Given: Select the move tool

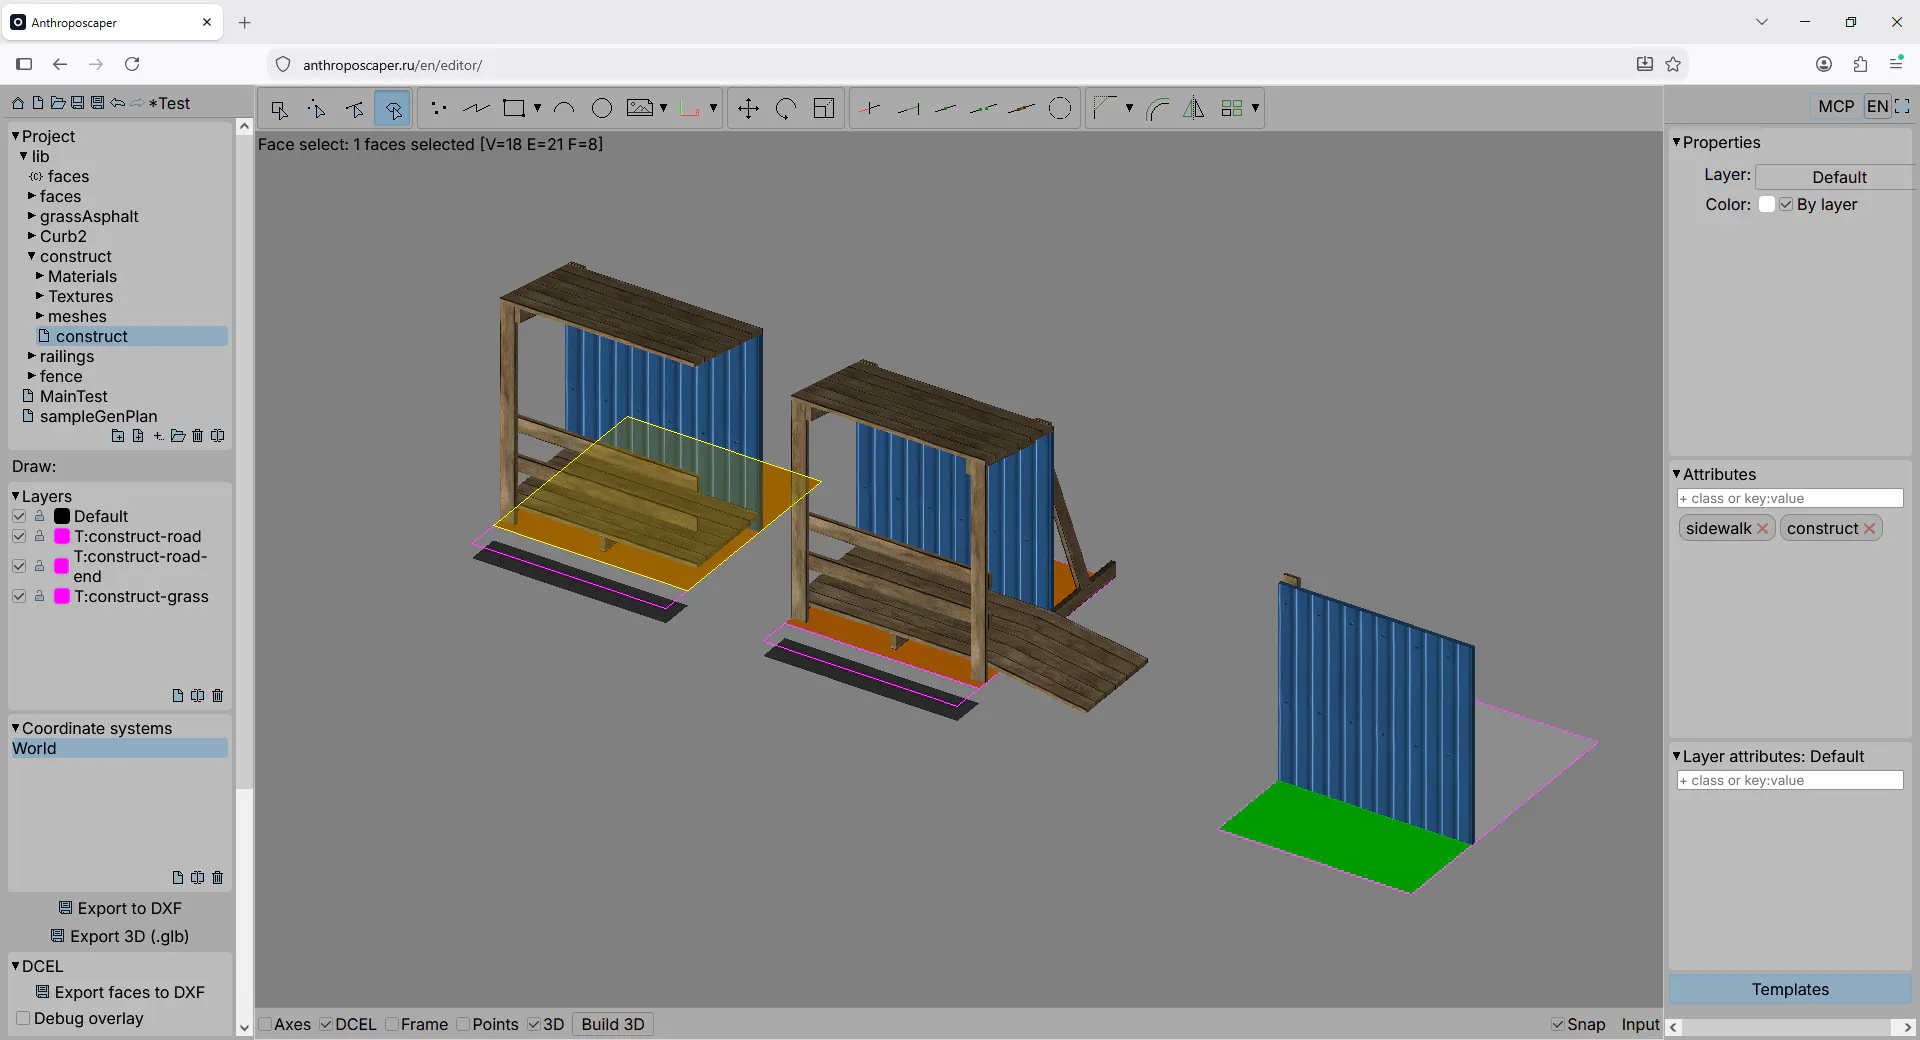Looking at the screenshot, I should point(748,108).
